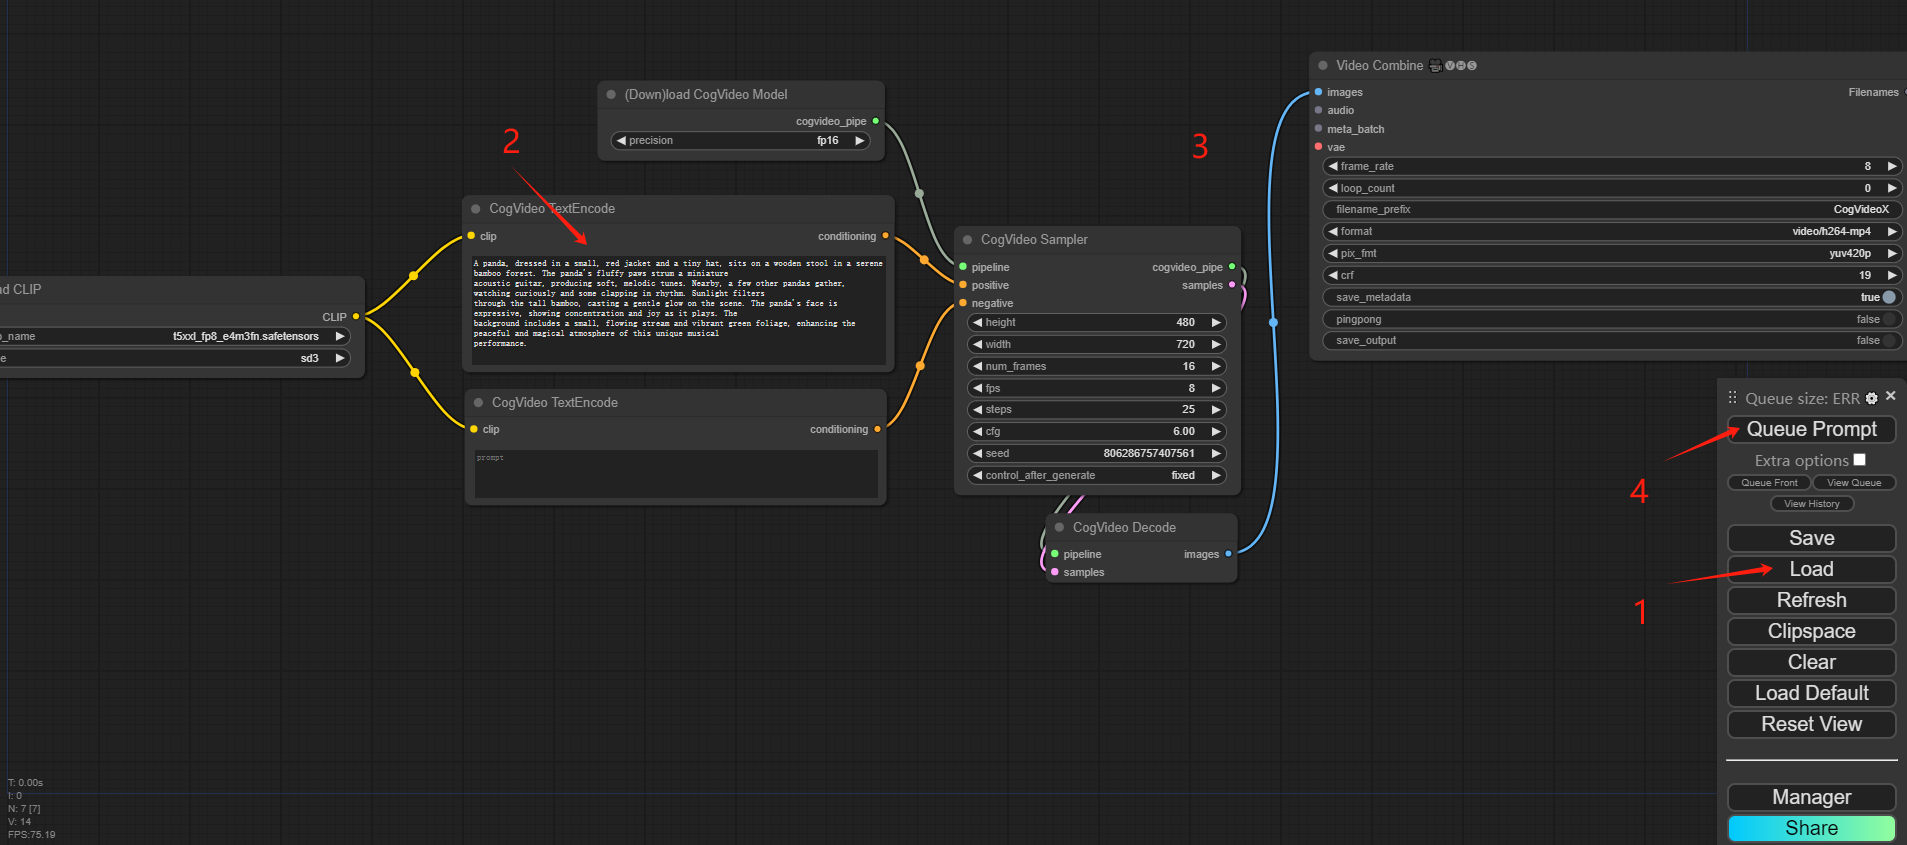Collapse the CogVideo Decode node dot

[1059, 528]
